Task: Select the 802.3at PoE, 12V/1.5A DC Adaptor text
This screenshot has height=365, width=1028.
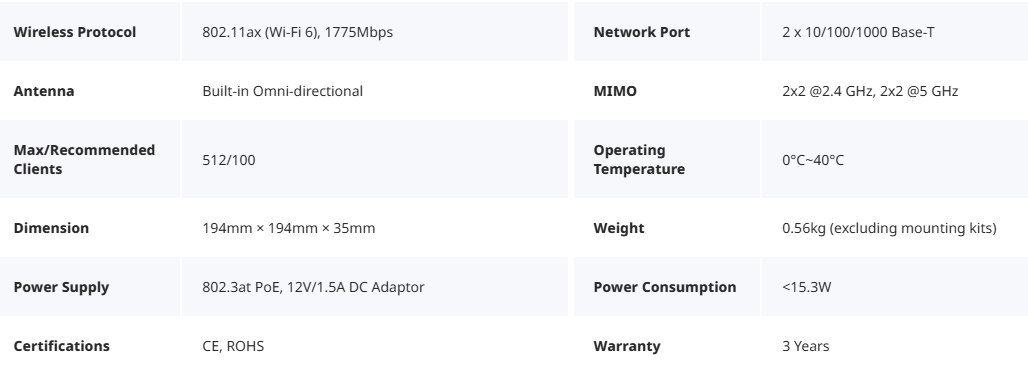Action: (x=313, y=287)
